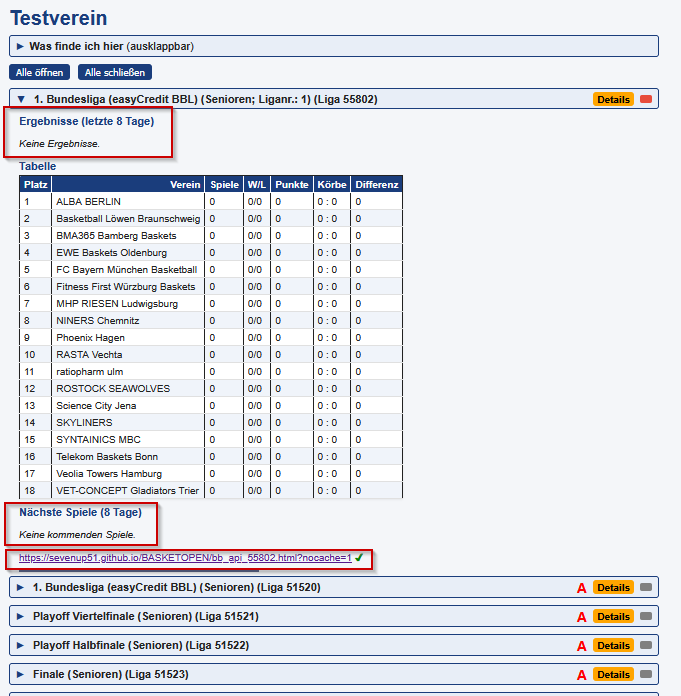681x696 pixels.
Task: Select 'BMA365 Bamberg Baskets' team cell
Action: pos(128,235)
